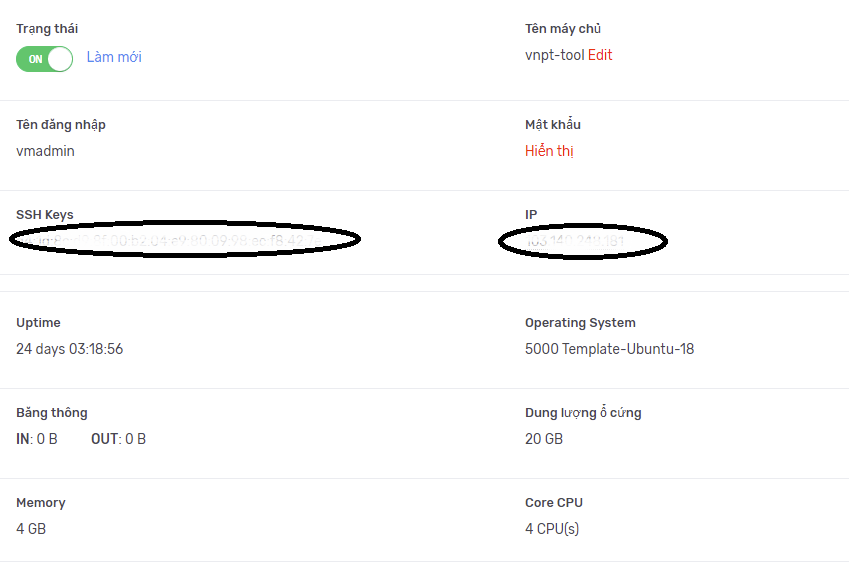Click the redacted SSH Keys value

[185, 240]
